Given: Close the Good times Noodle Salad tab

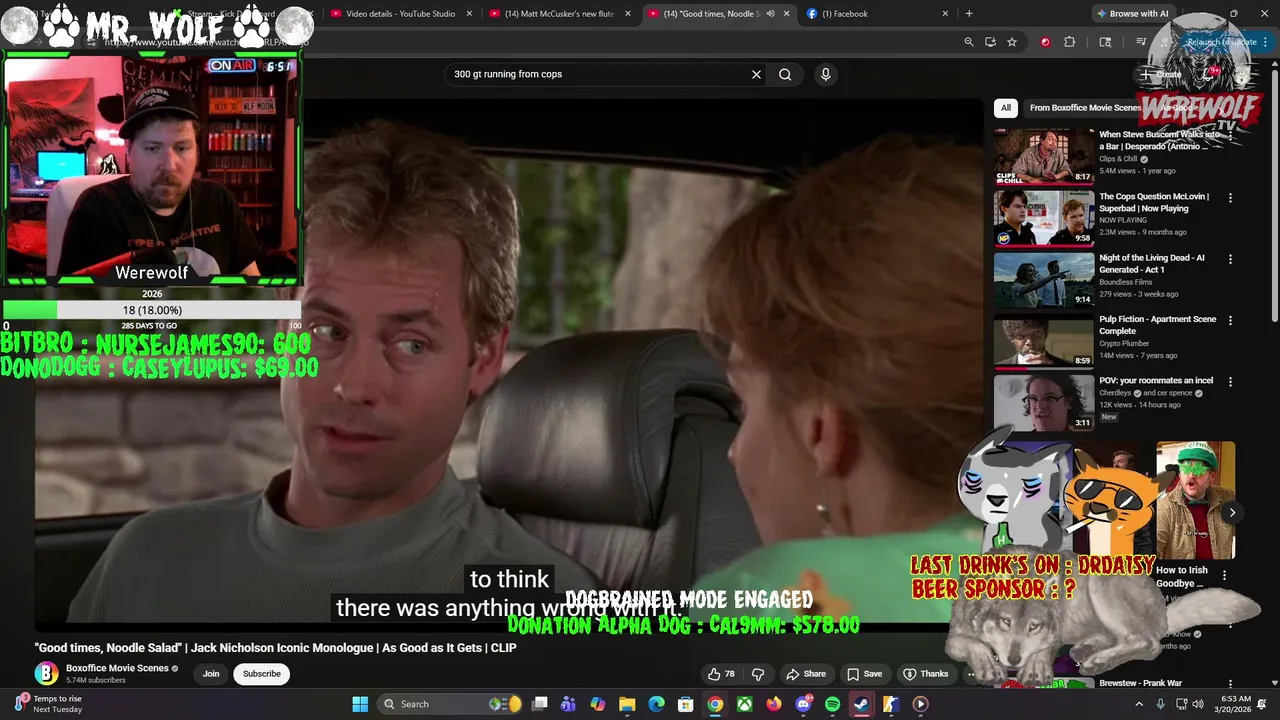Looking at the screenshot, I should [x=787, y=14].
